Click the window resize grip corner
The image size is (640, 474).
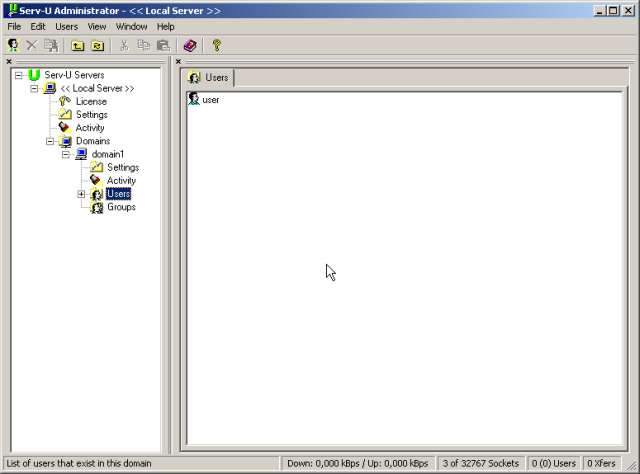pyautogui.click(x=632, y=466)
